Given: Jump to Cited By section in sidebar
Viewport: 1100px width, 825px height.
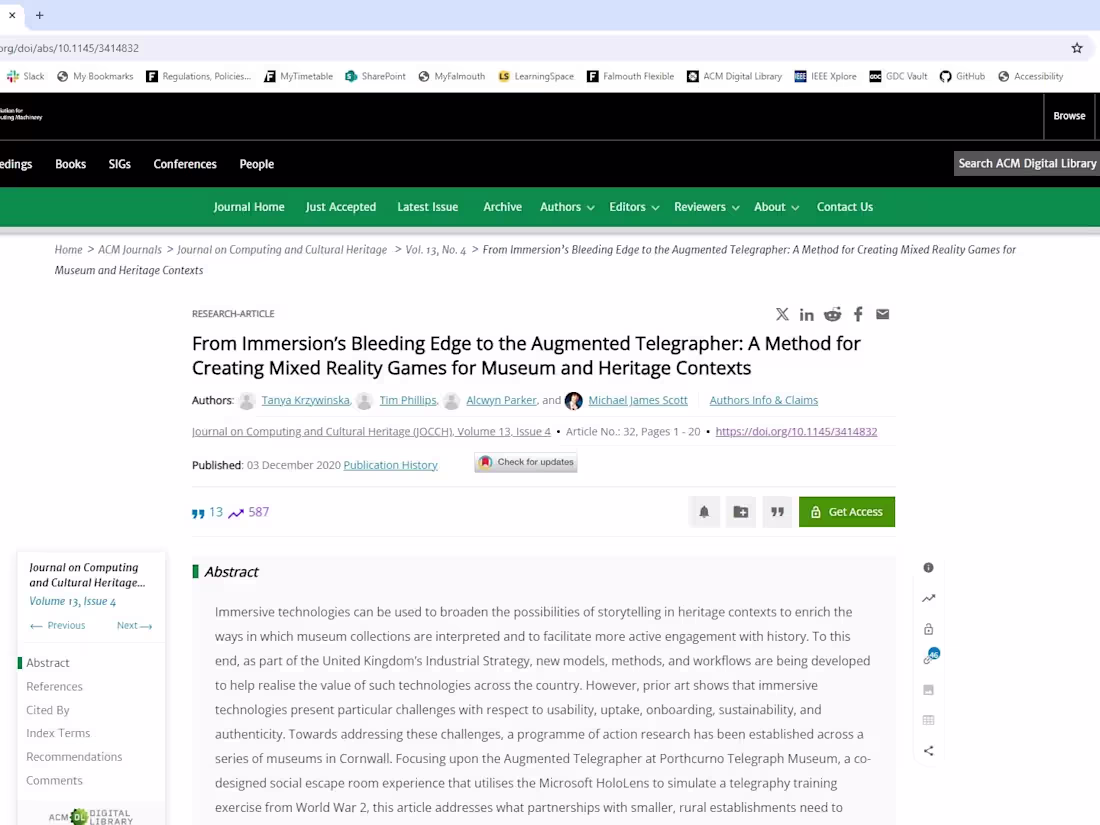Looking at the screenshot, I should tap(48, 710).
